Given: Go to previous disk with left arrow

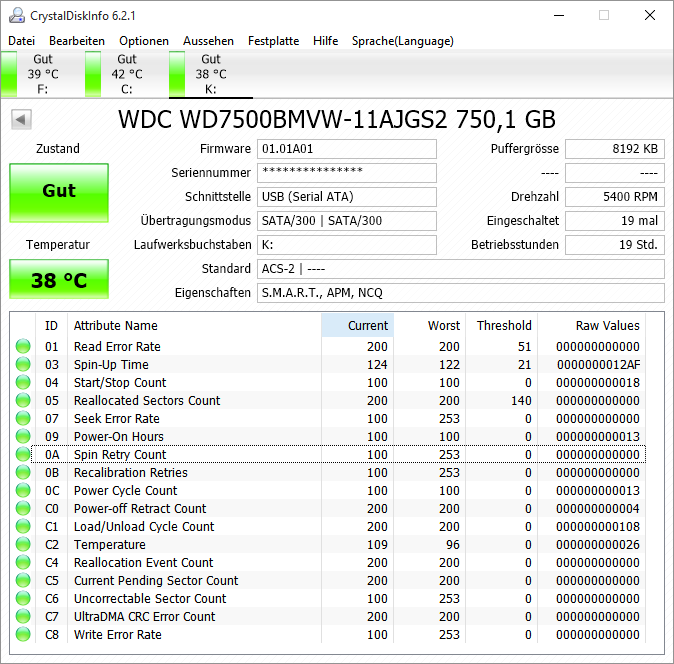Looking at the screenshot, I should click(21, 119).
